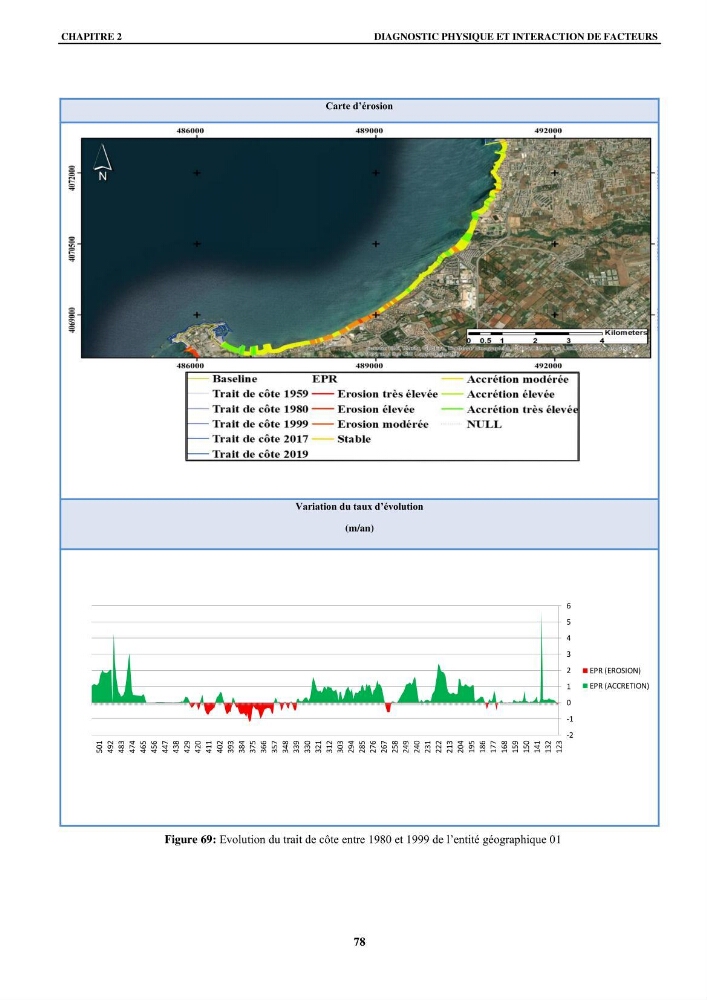
Task: Click top map coordinate label '486000'
Action: tap(190, 131)
